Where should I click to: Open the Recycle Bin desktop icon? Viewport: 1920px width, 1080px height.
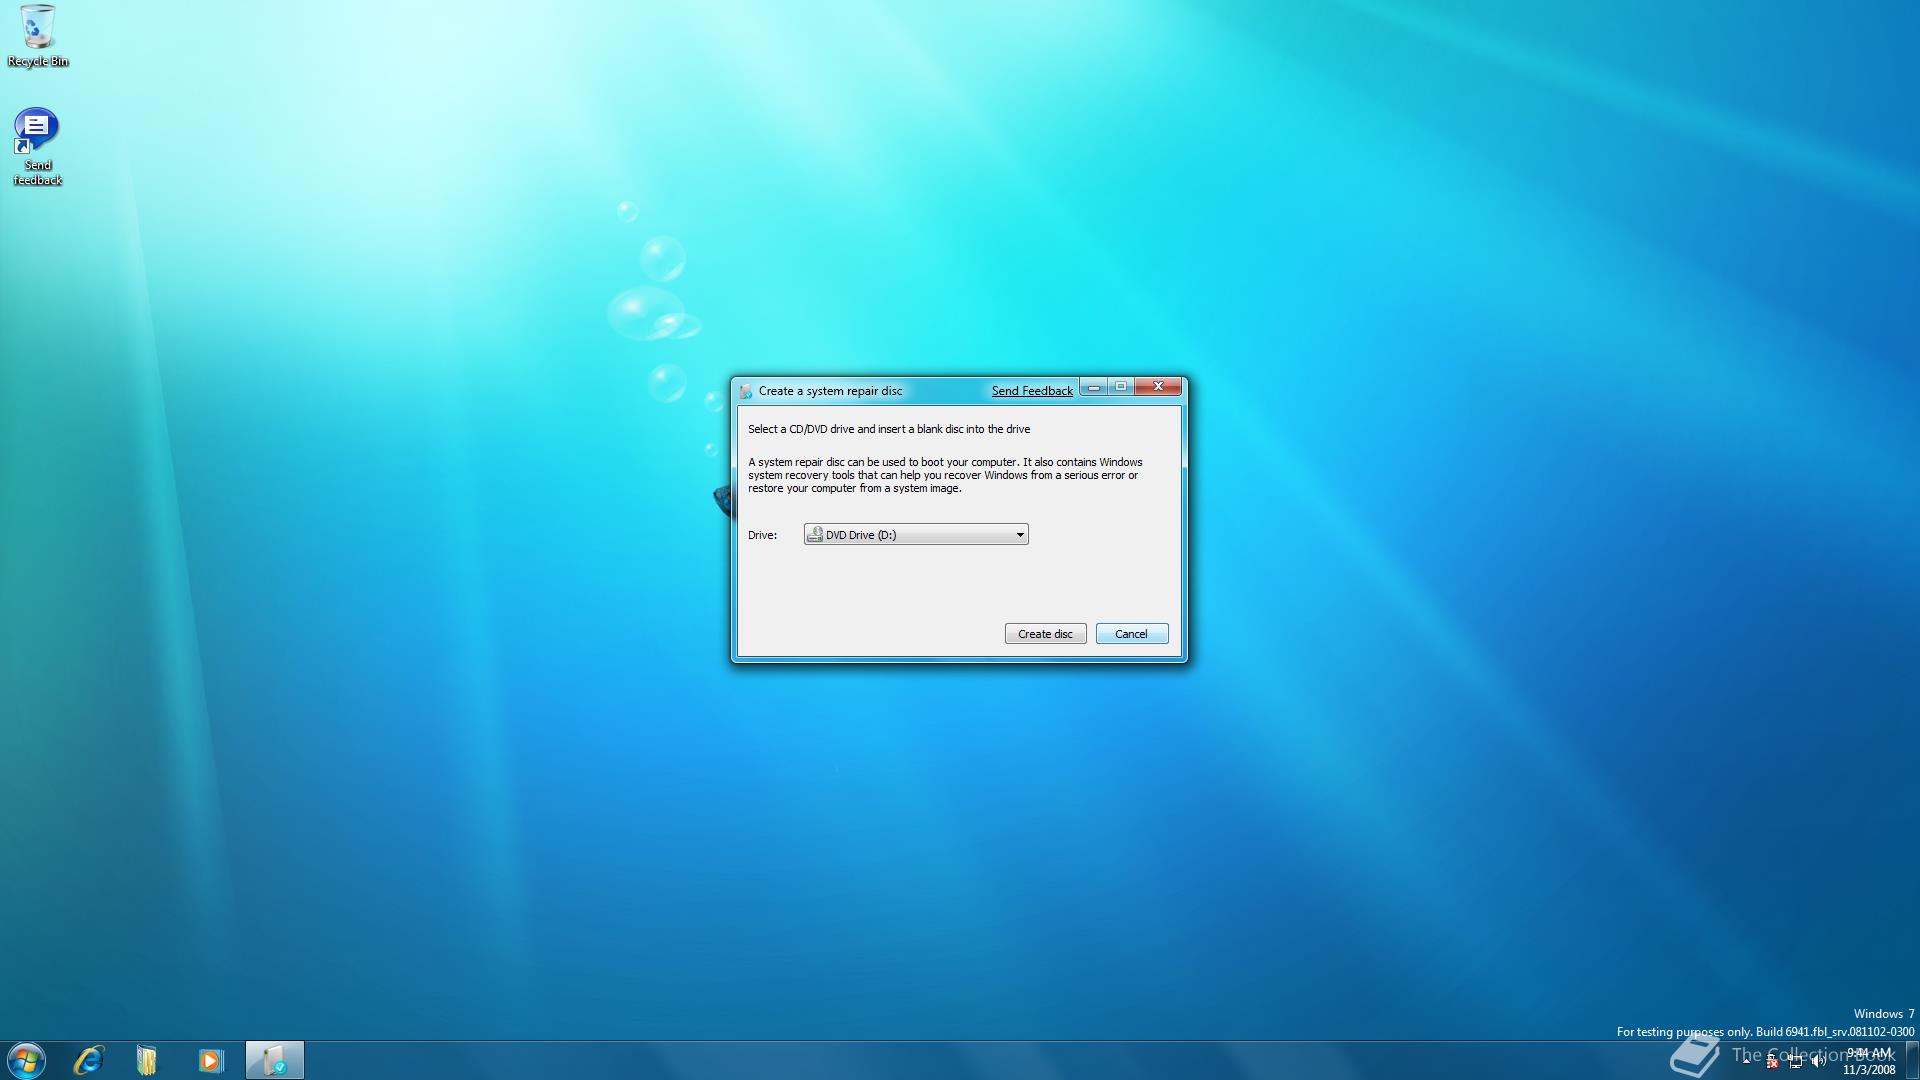click(x=37, y=36)
